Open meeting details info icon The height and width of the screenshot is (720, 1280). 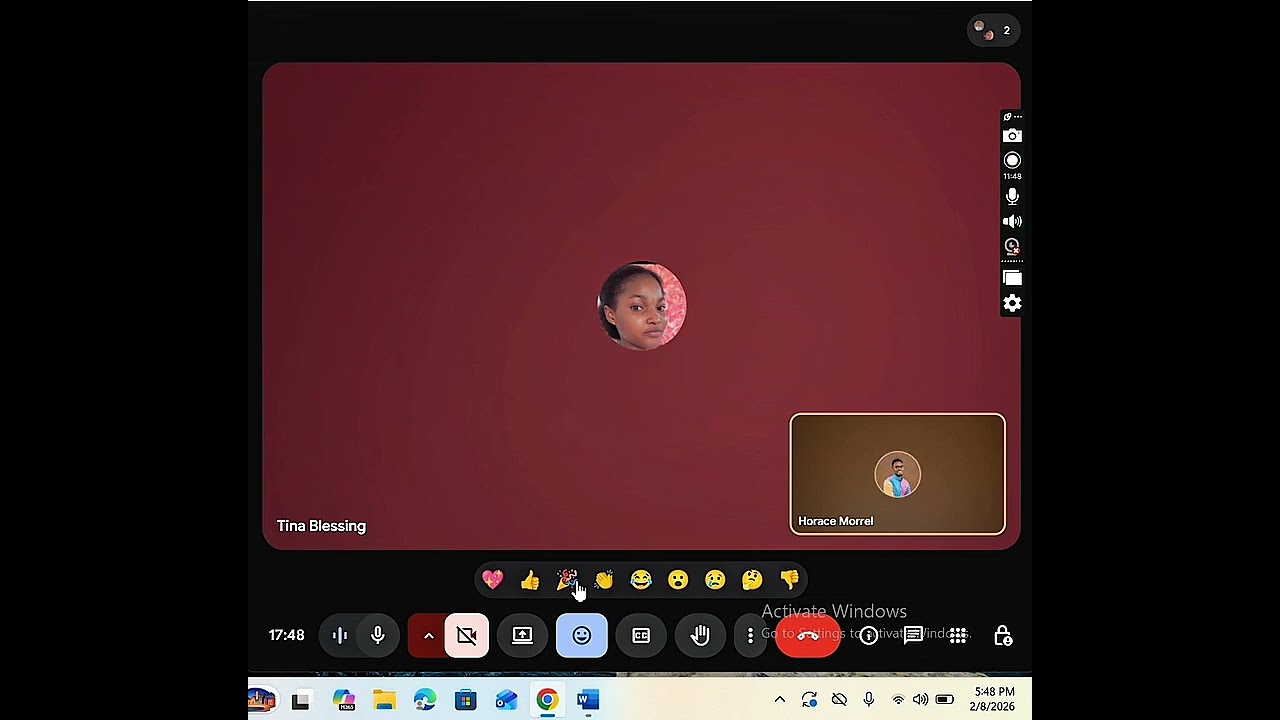click(869, 635)
